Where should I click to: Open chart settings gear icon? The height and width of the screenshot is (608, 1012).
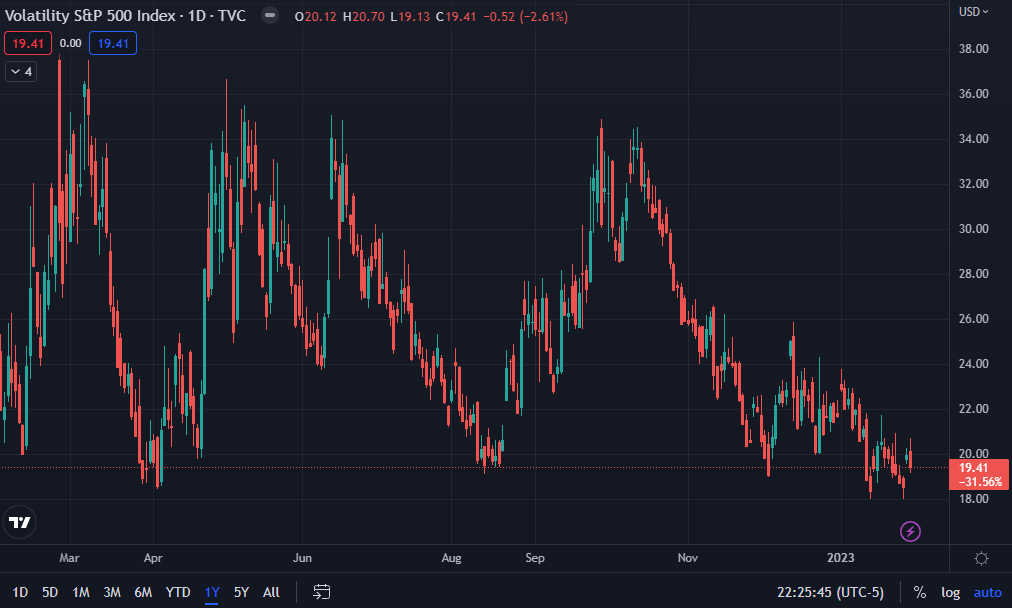(981, 558)
